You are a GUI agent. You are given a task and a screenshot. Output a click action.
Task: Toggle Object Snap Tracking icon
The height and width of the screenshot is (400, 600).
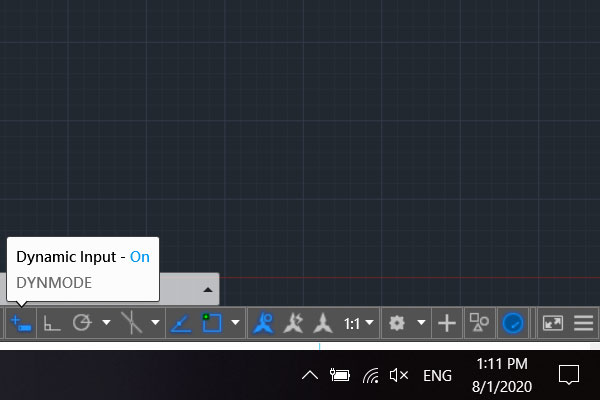[x=181, y=323]
